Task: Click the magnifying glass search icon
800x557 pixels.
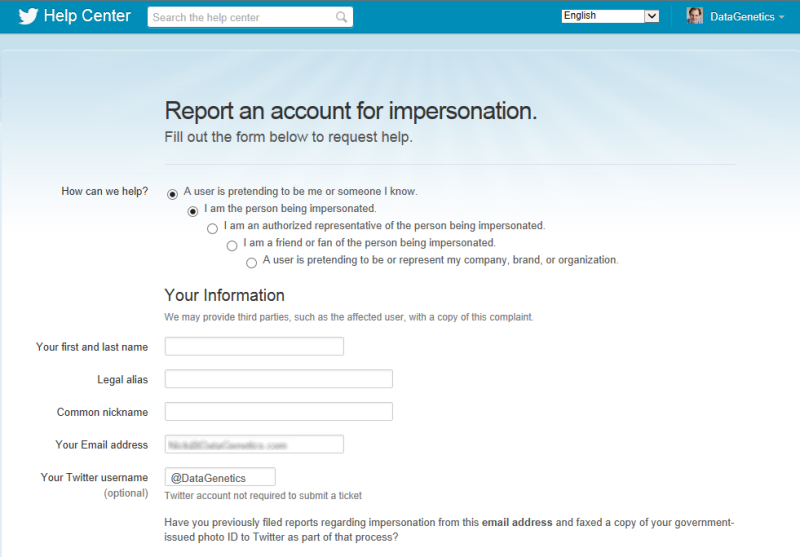Action: coord(341,17)
